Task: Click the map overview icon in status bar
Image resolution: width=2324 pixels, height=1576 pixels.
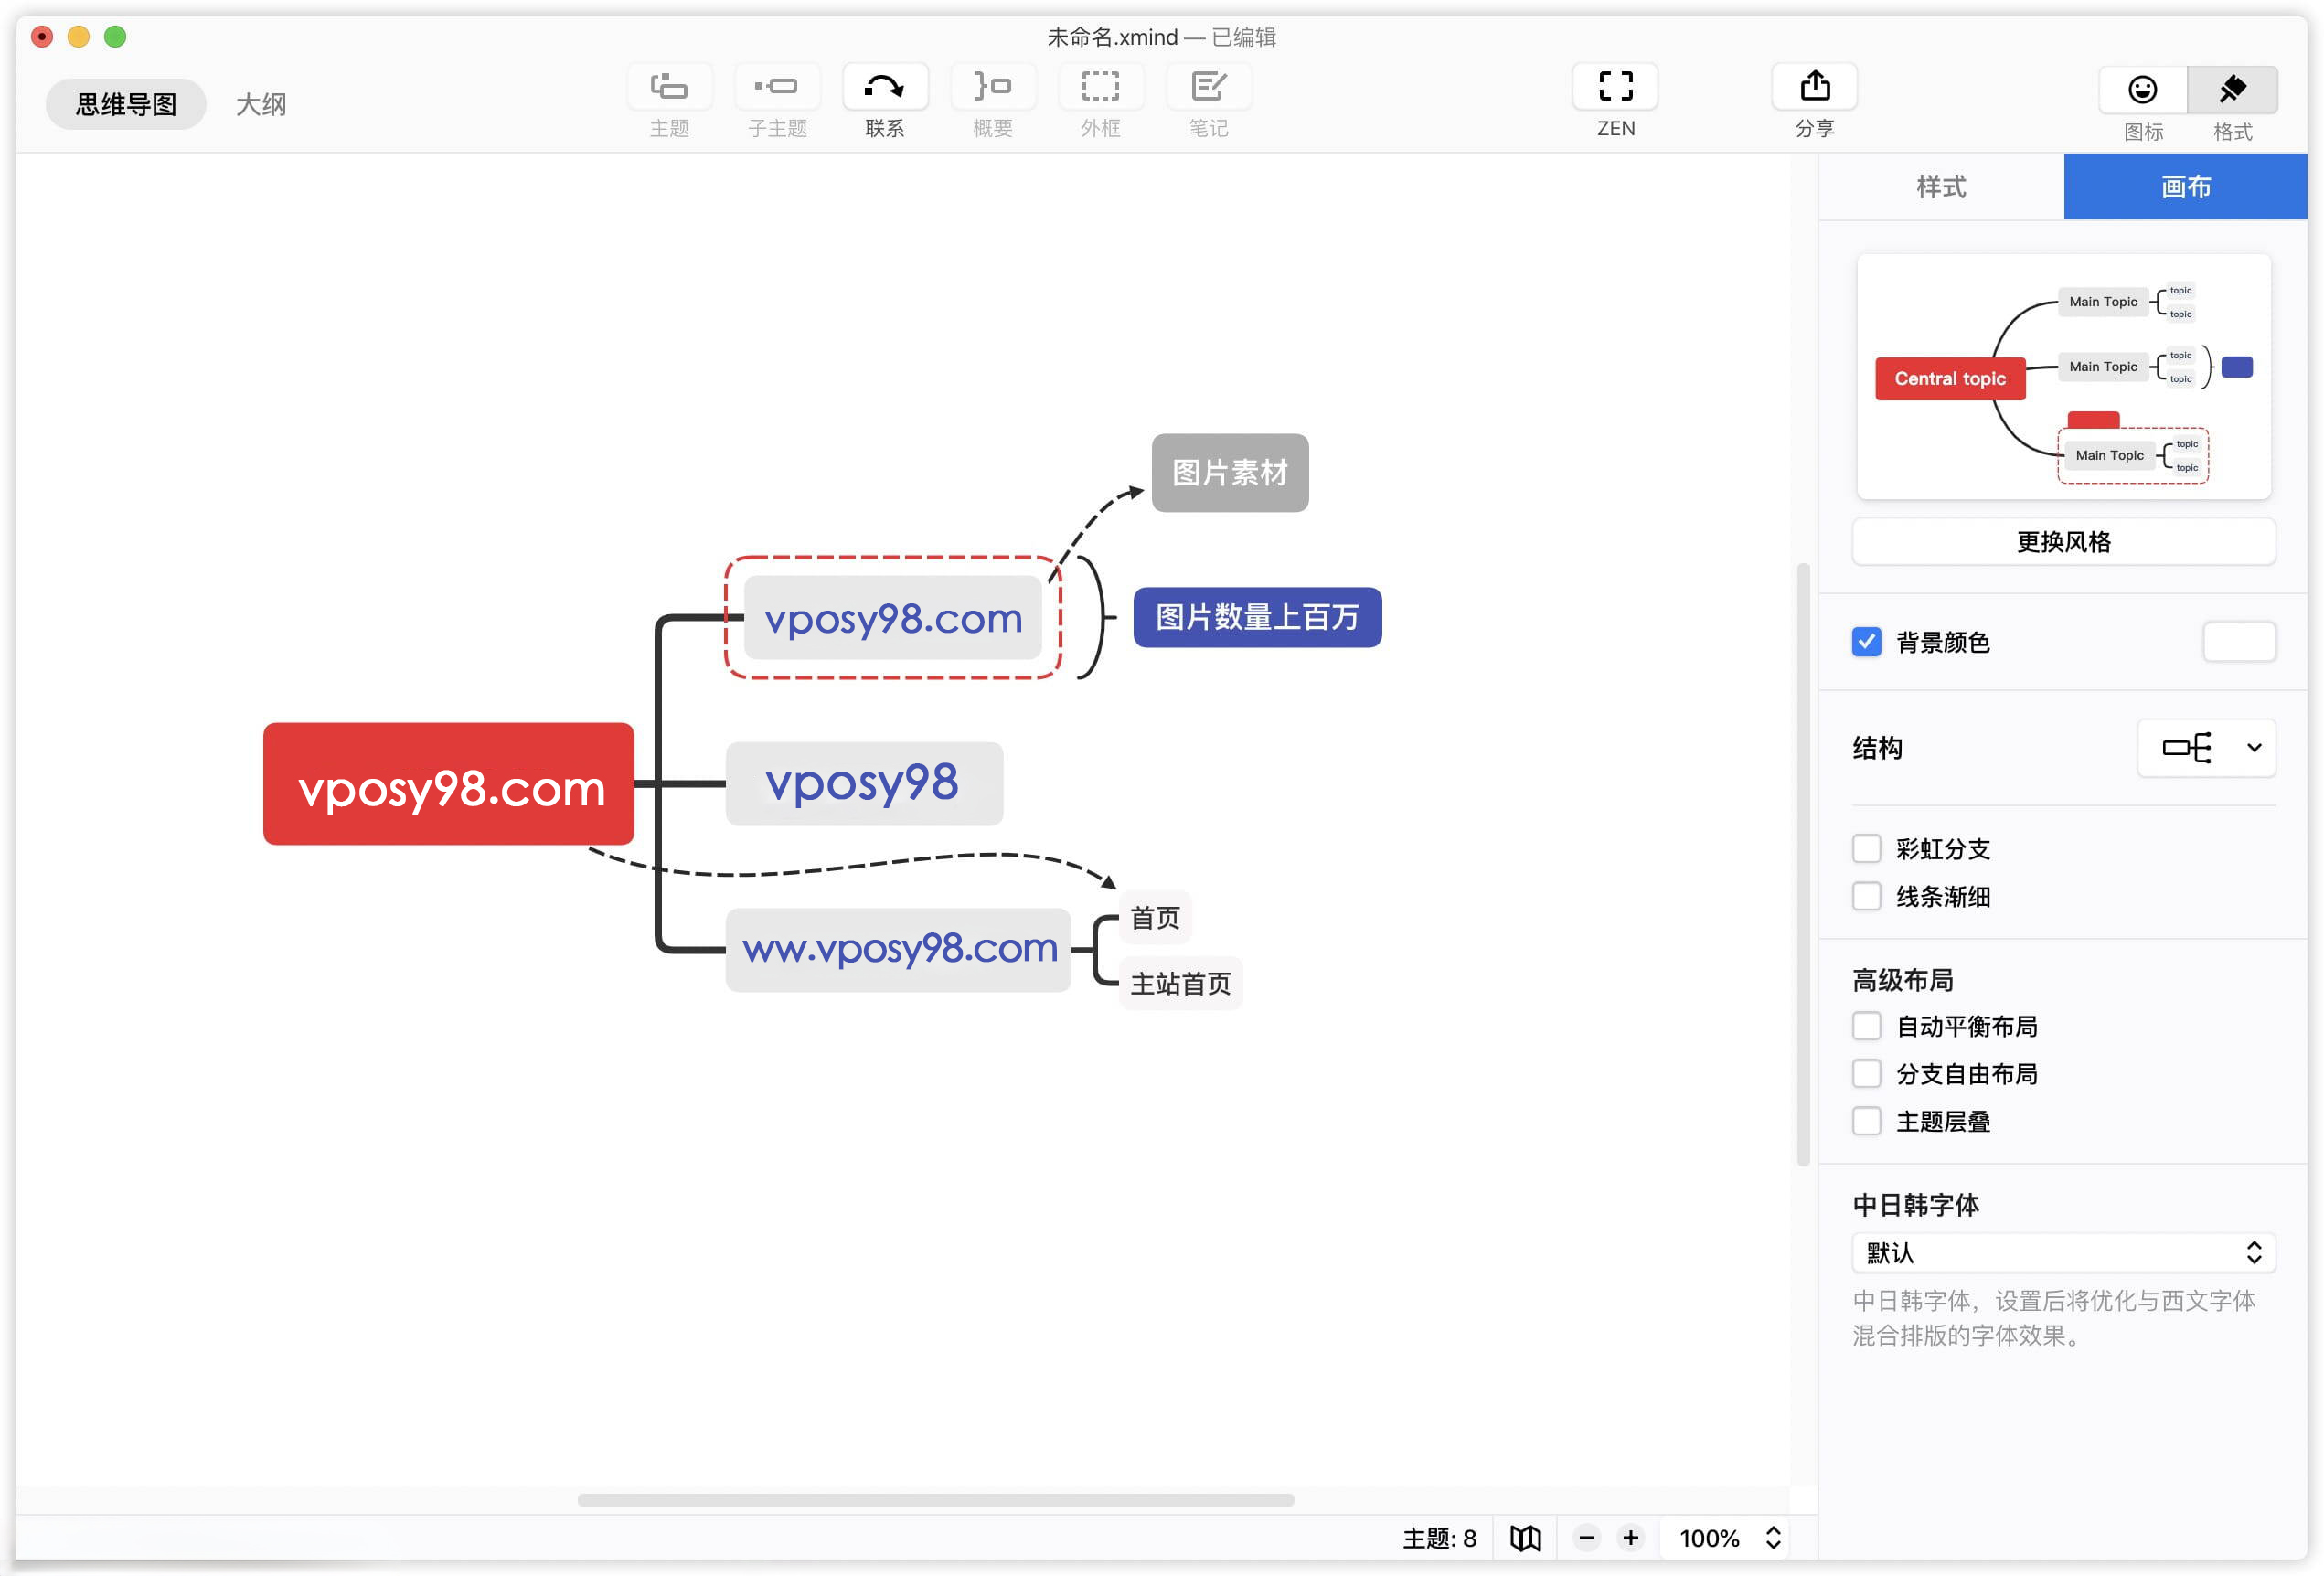Action: [1525, 1538]
